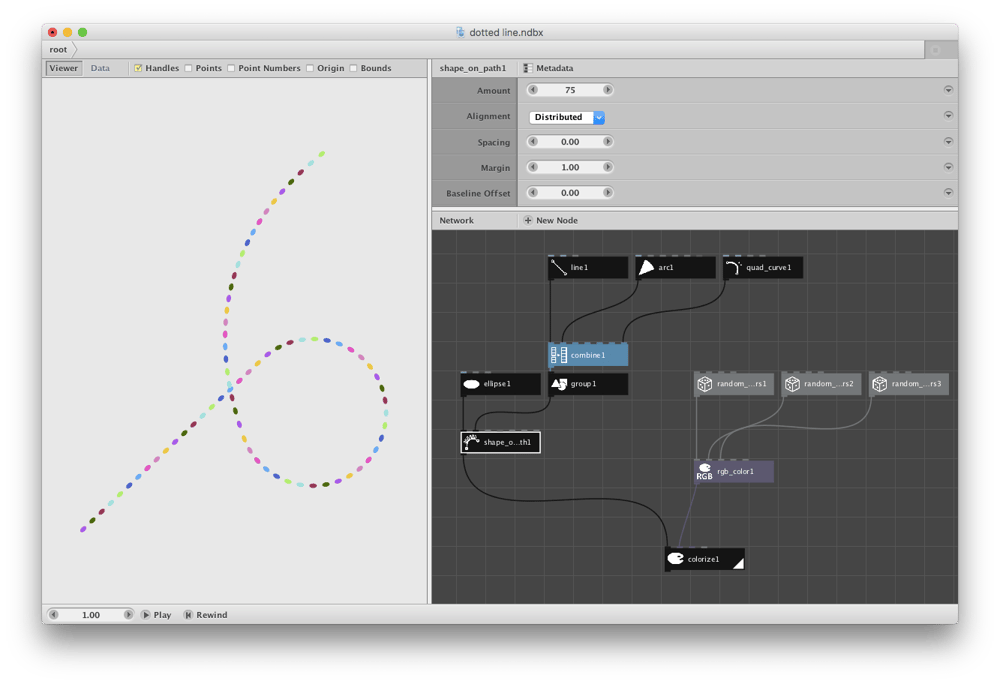
Task: Click the button right of the root breadcrumb bar
Action: click(936, 50)
